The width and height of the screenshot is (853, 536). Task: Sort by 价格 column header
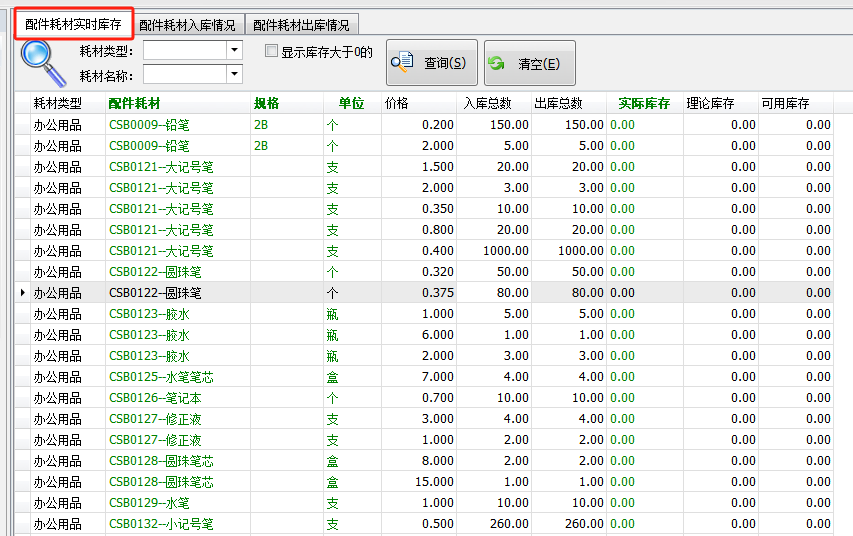coord(419,103)
